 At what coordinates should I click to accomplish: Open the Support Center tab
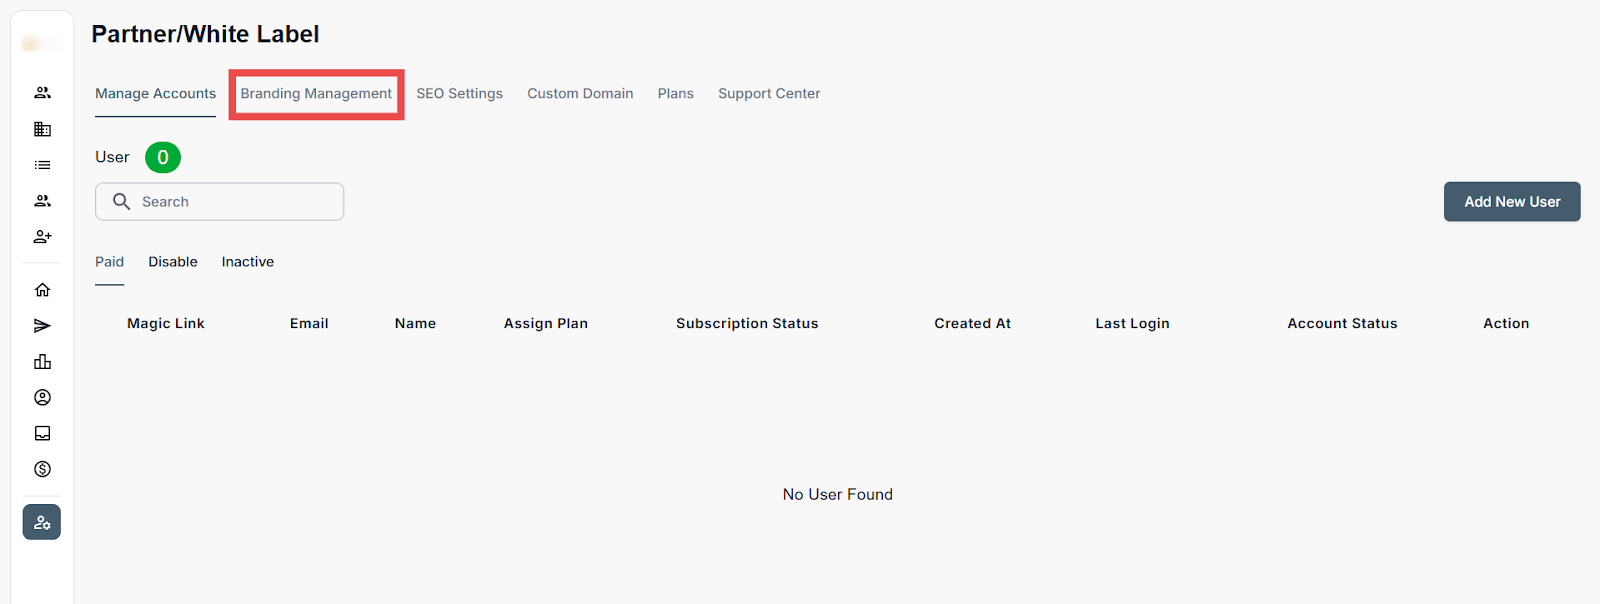coord(769,94)
